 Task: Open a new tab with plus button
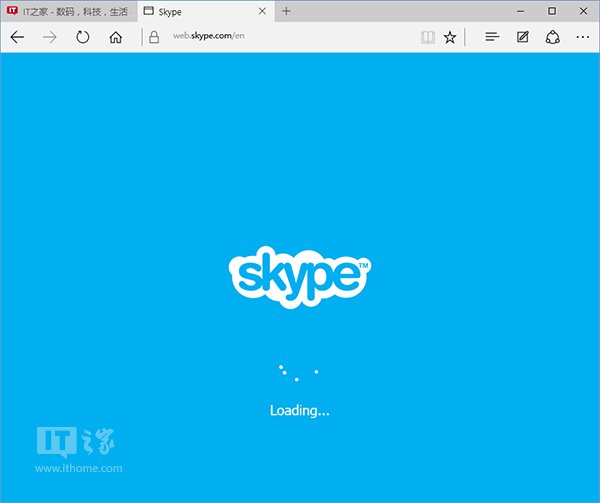(x=286, y=11)
